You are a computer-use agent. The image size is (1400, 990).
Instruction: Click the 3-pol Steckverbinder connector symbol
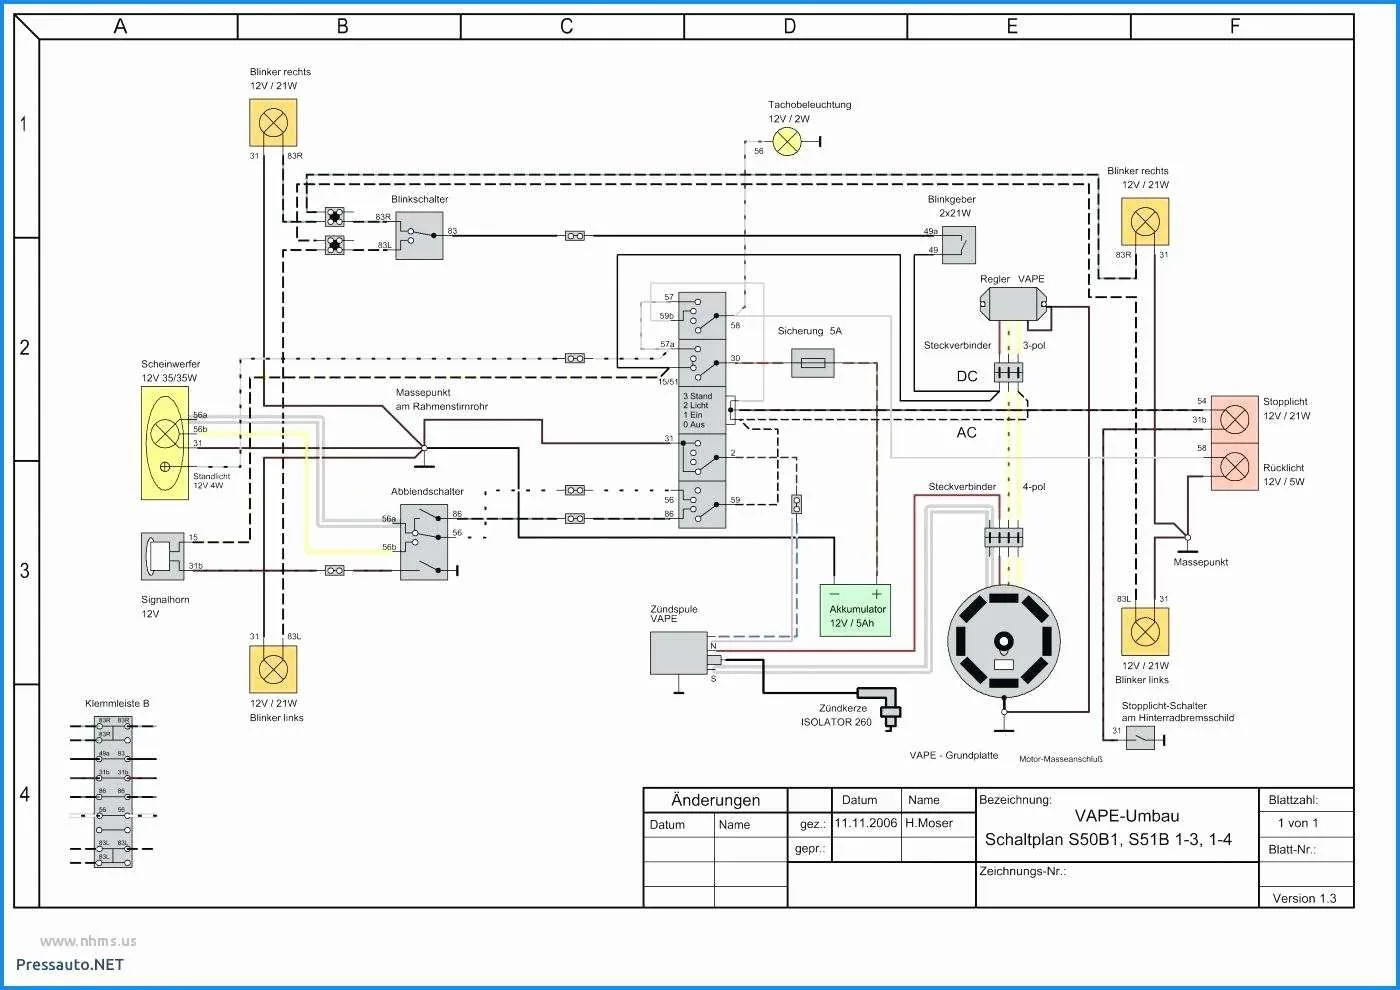(1008, 372)
